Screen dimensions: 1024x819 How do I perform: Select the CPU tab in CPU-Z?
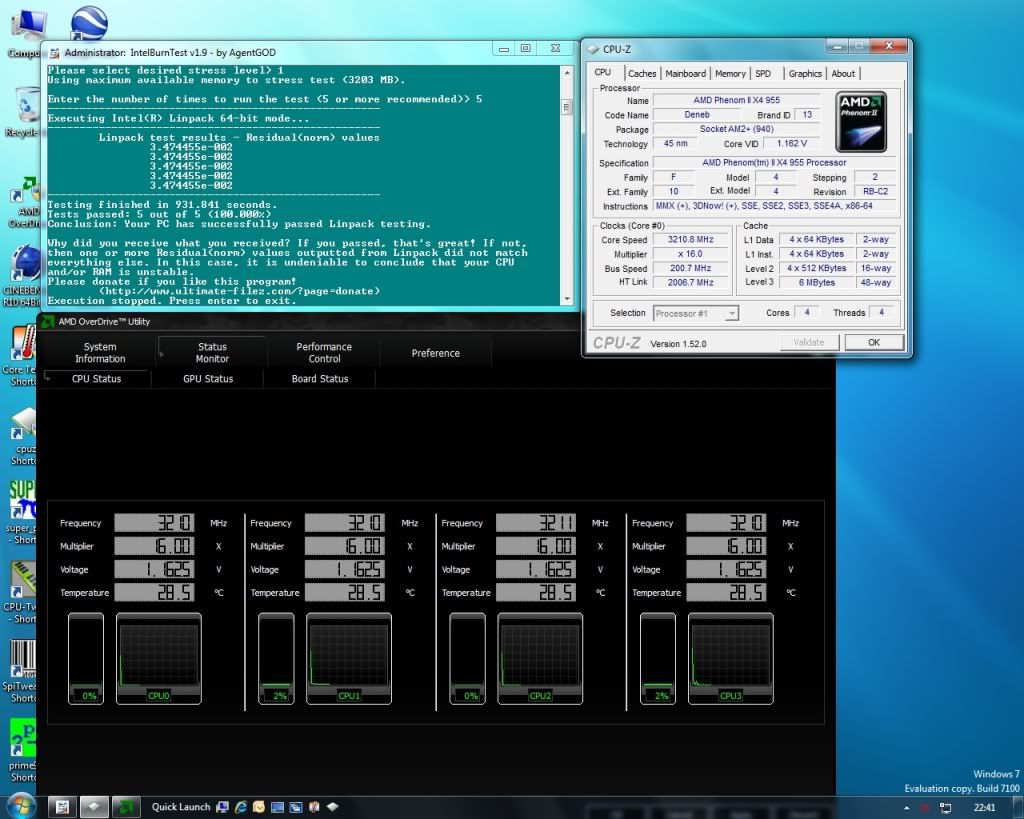[603, 72]
